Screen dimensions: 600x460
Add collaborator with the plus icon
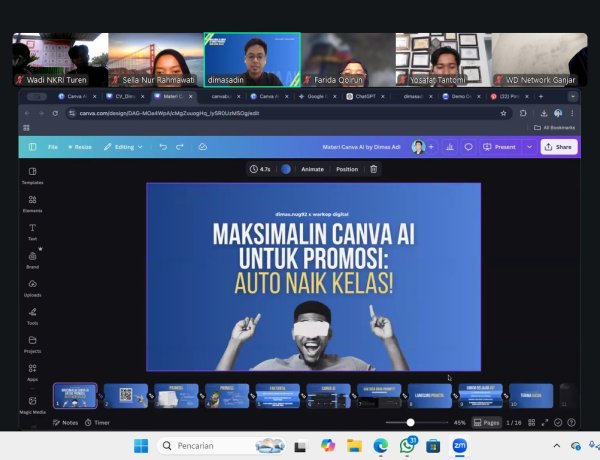pyautogui.click(x=431, y=147)
